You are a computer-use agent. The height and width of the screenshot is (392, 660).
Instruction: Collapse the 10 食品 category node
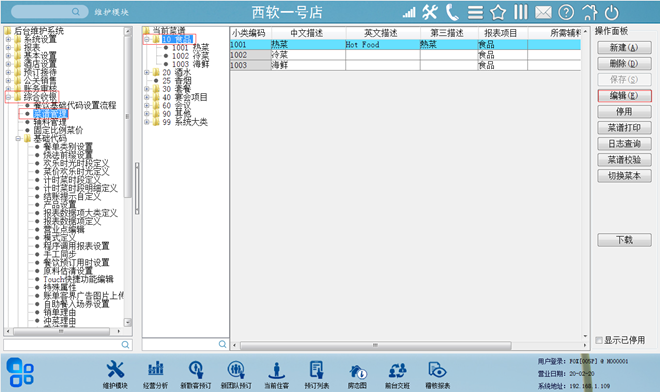pyautogui.click(x=147, y=39)
